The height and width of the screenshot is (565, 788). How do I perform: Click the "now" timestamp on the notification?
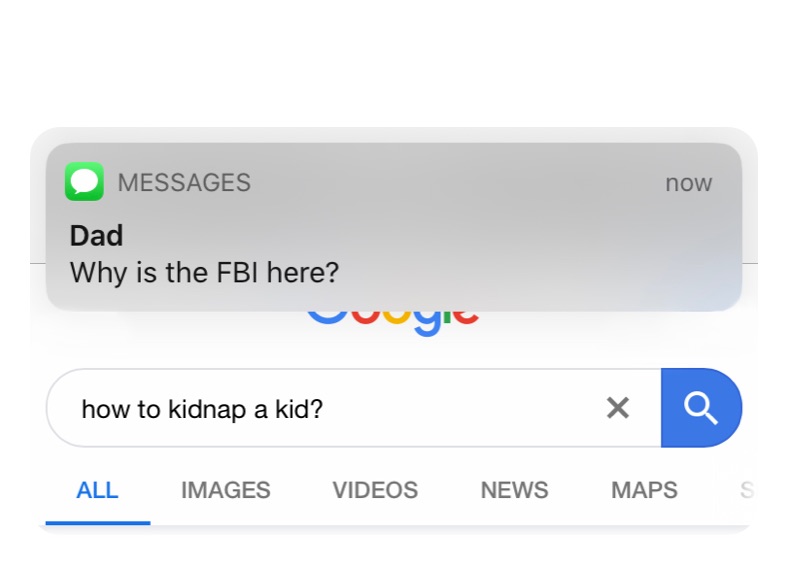click(x=688, y=183)
